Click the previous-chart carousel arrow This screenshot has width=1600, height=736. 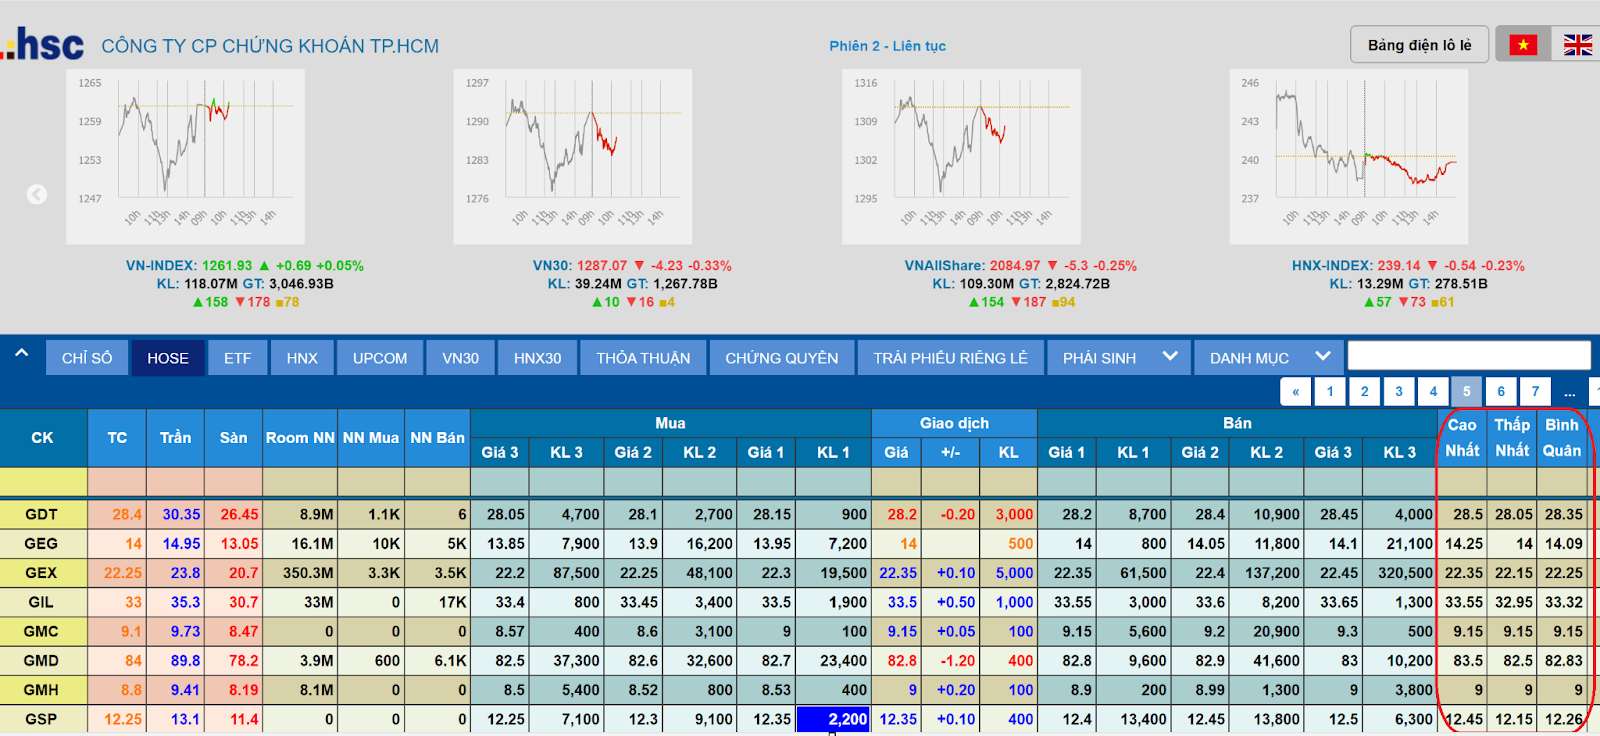[x=37, y=195]
